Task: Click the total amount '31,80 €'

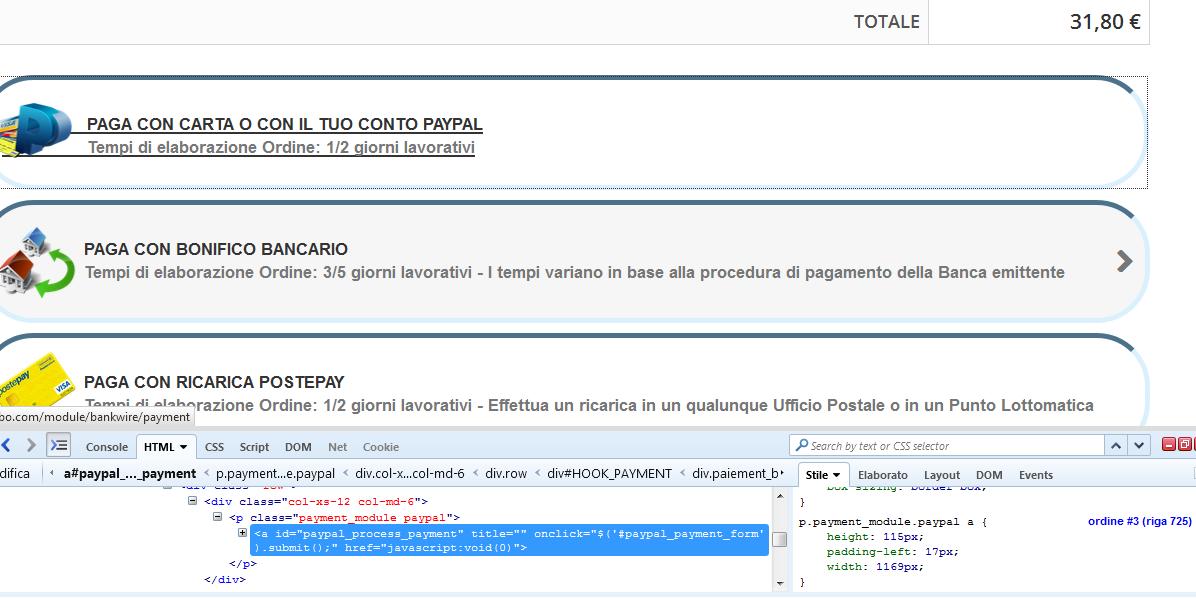Action: 1104,21
